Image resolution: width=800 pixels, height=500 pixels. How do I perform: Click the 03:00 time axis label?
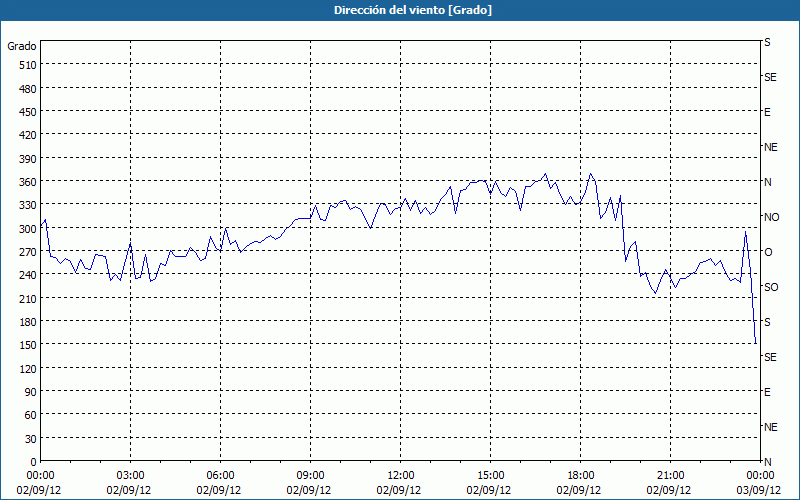coord(131,476)
